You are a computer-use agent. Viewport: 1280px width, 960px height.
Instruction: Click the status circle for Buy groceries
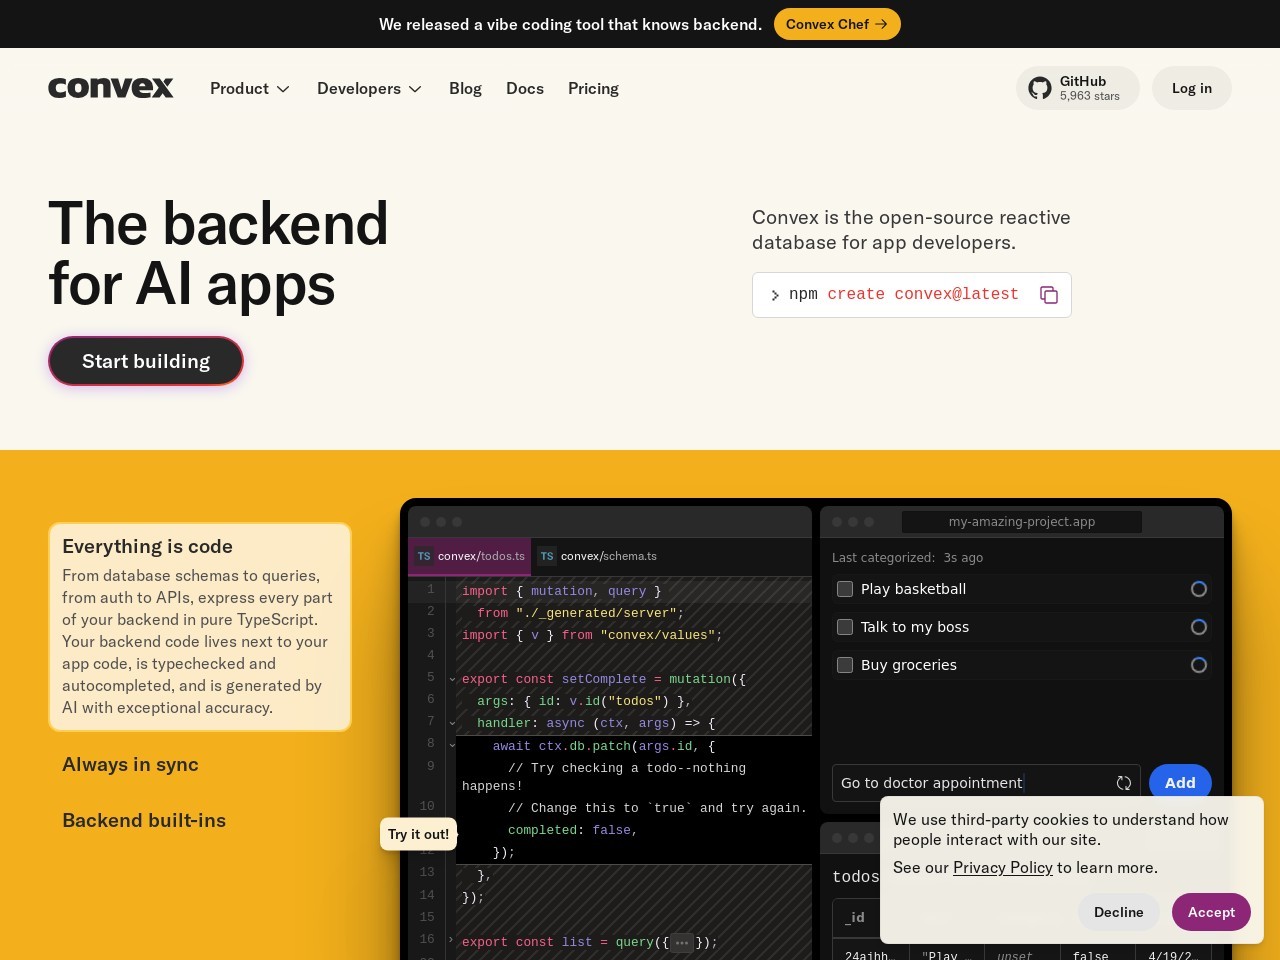1199,665
